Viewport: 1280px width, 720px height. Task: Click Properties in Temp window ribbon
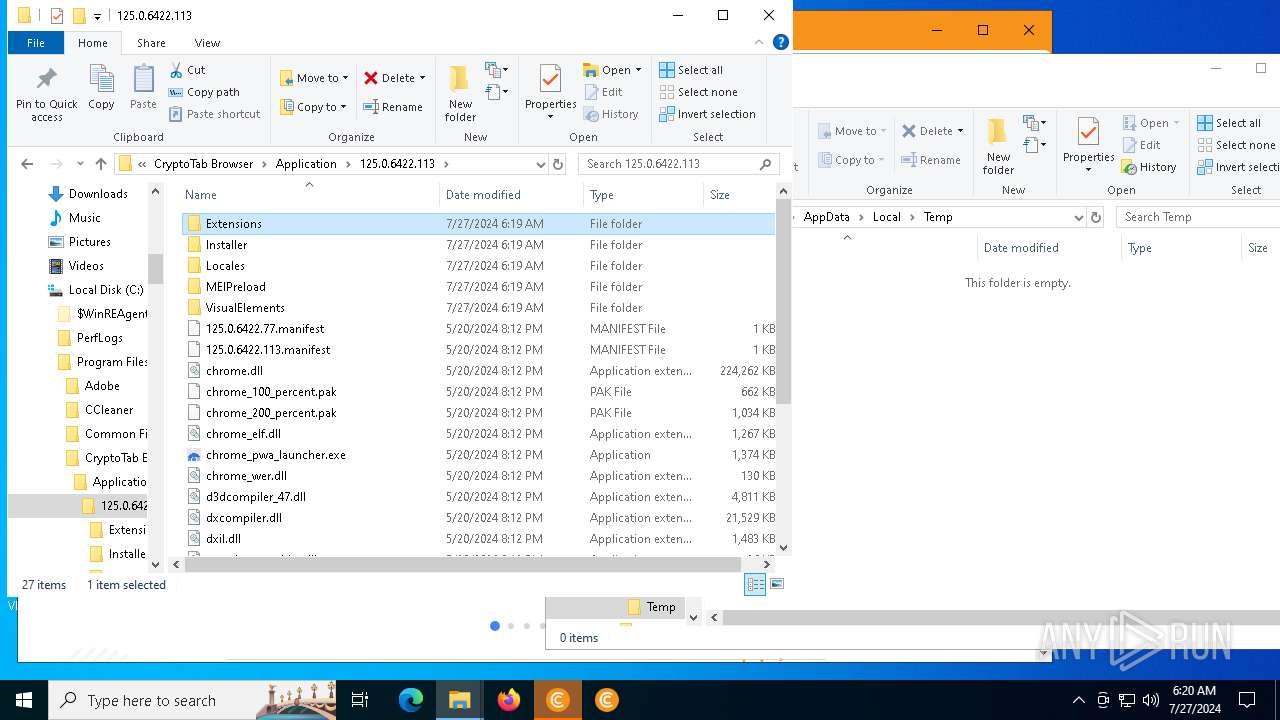tap(1089, 146)
